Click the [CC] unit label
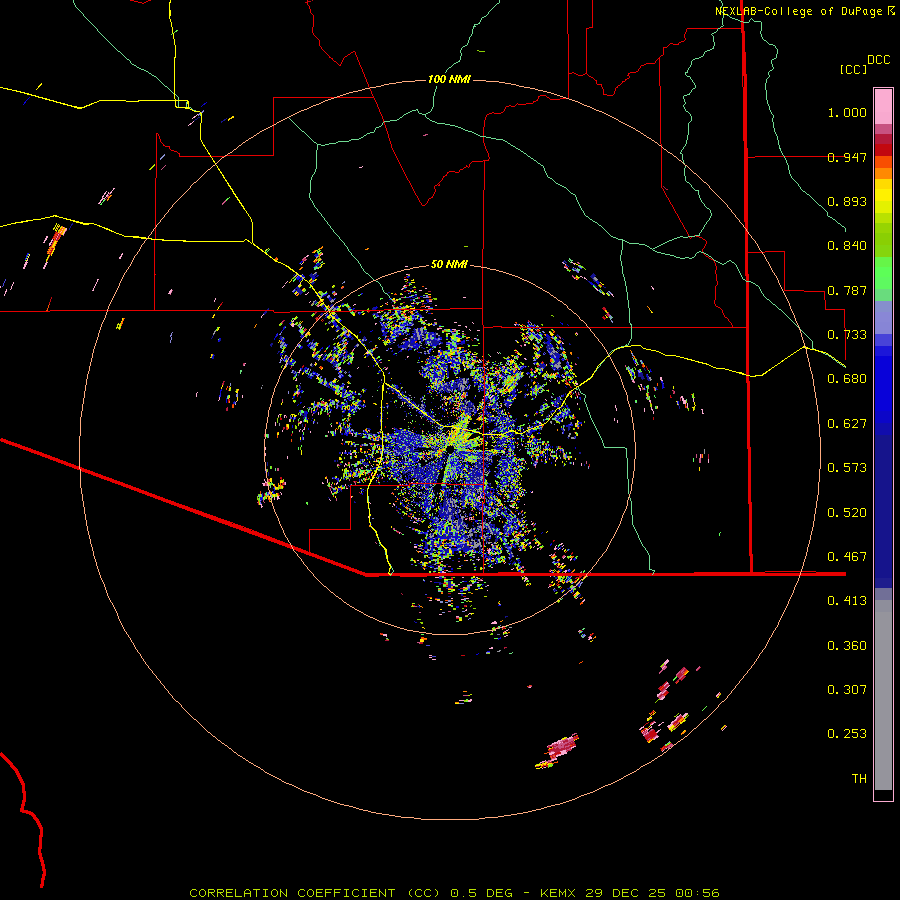This screenshot has height=900, width=900. click(x=853, y=69)
